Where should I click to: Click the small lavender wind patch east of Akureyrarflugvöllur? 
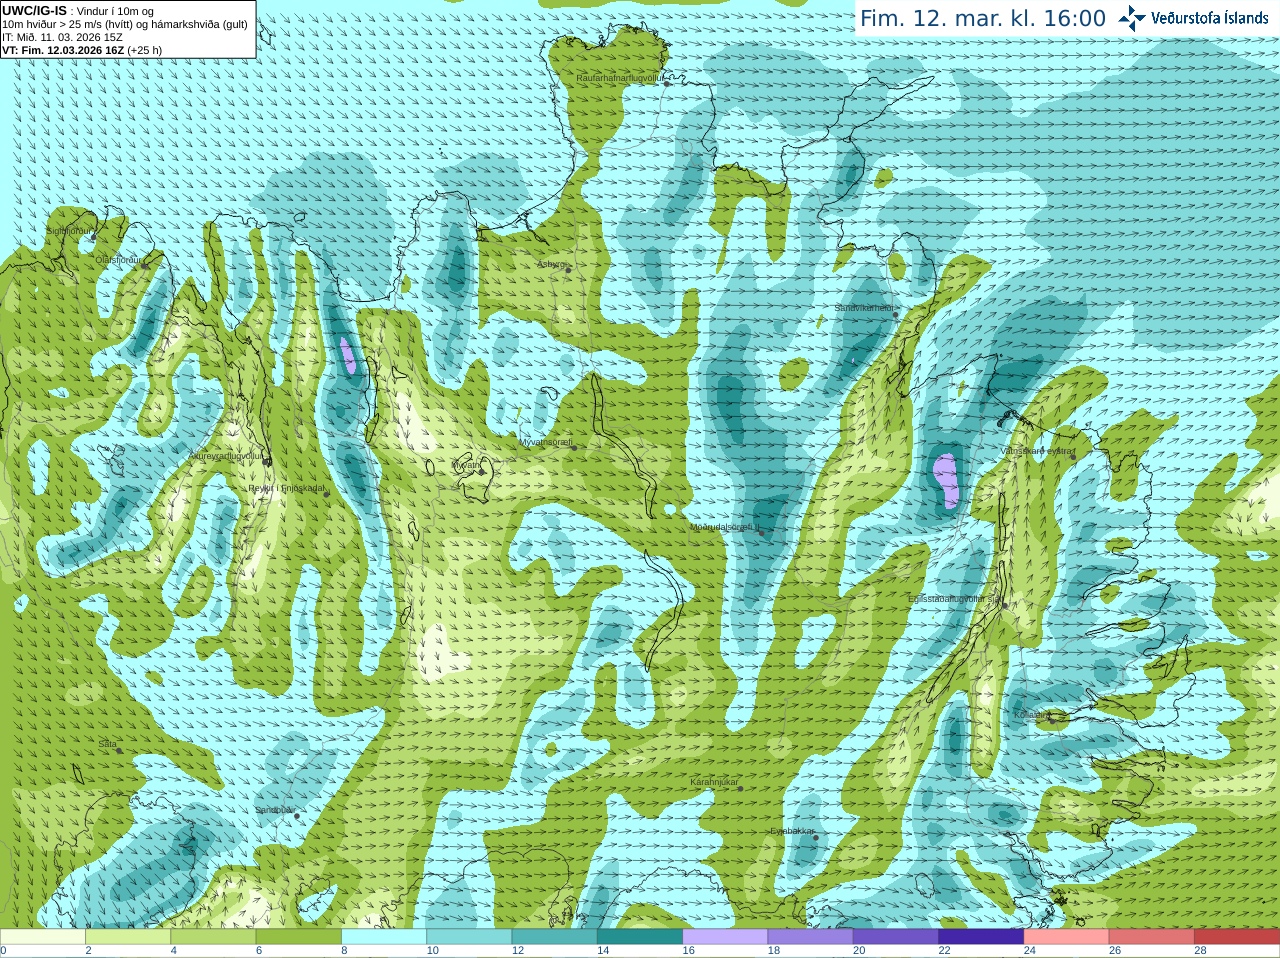pos(347,355)
